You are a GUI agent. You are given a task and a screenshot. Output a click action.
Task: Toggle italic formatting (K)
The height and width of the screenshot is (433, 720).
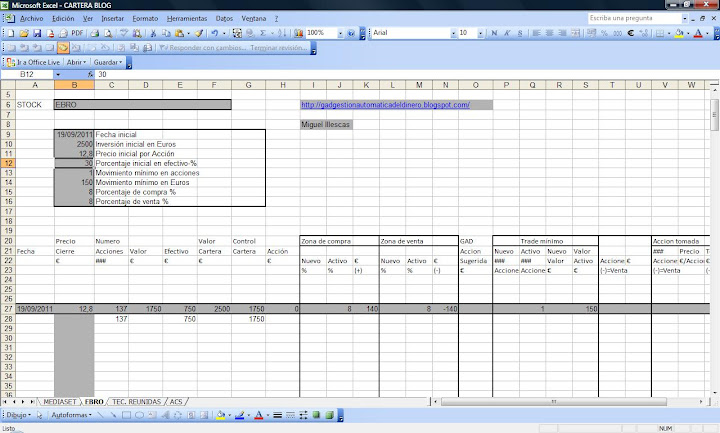pyautogui.click(x=507, y=33)
